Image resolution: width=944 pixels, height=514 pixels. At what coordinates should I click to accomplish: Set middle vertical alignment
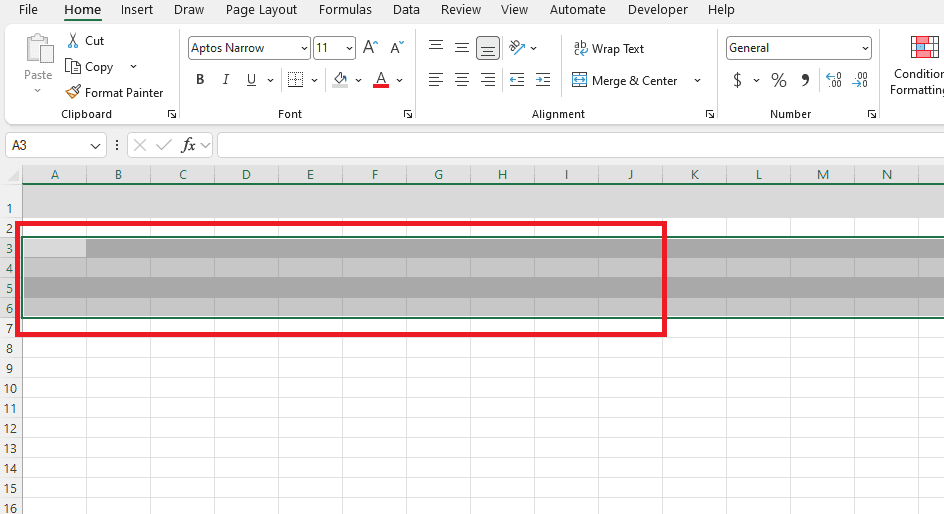point(462,48)
